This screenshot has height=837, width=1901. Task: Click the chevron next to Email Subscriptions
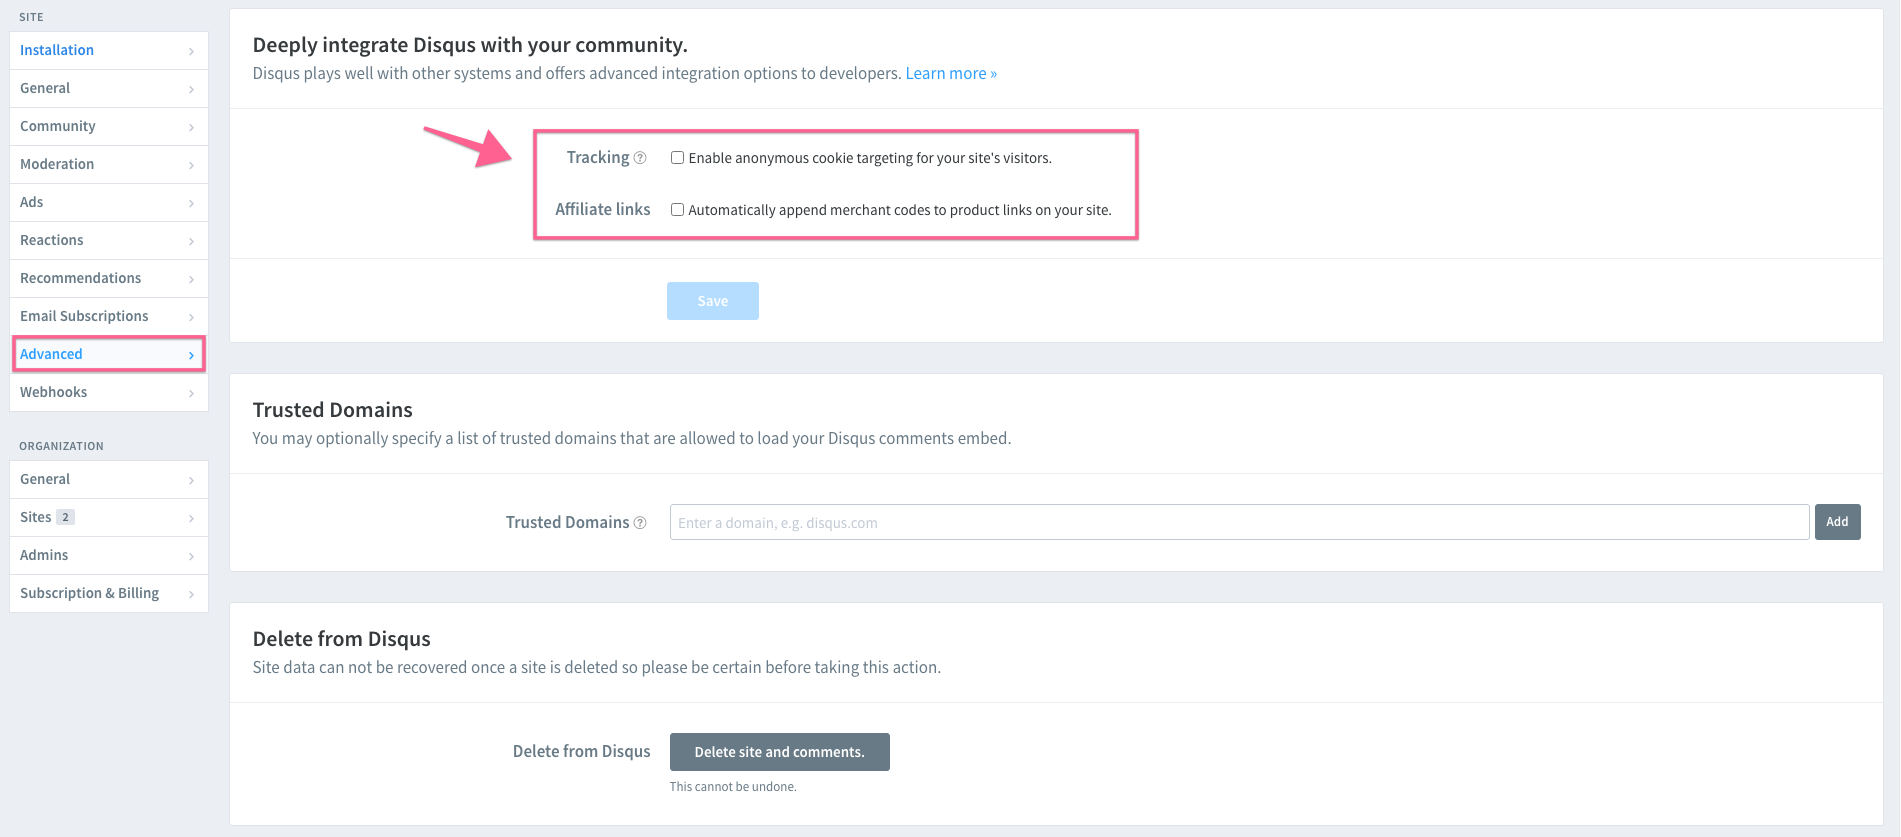click(x=191, y=317)
